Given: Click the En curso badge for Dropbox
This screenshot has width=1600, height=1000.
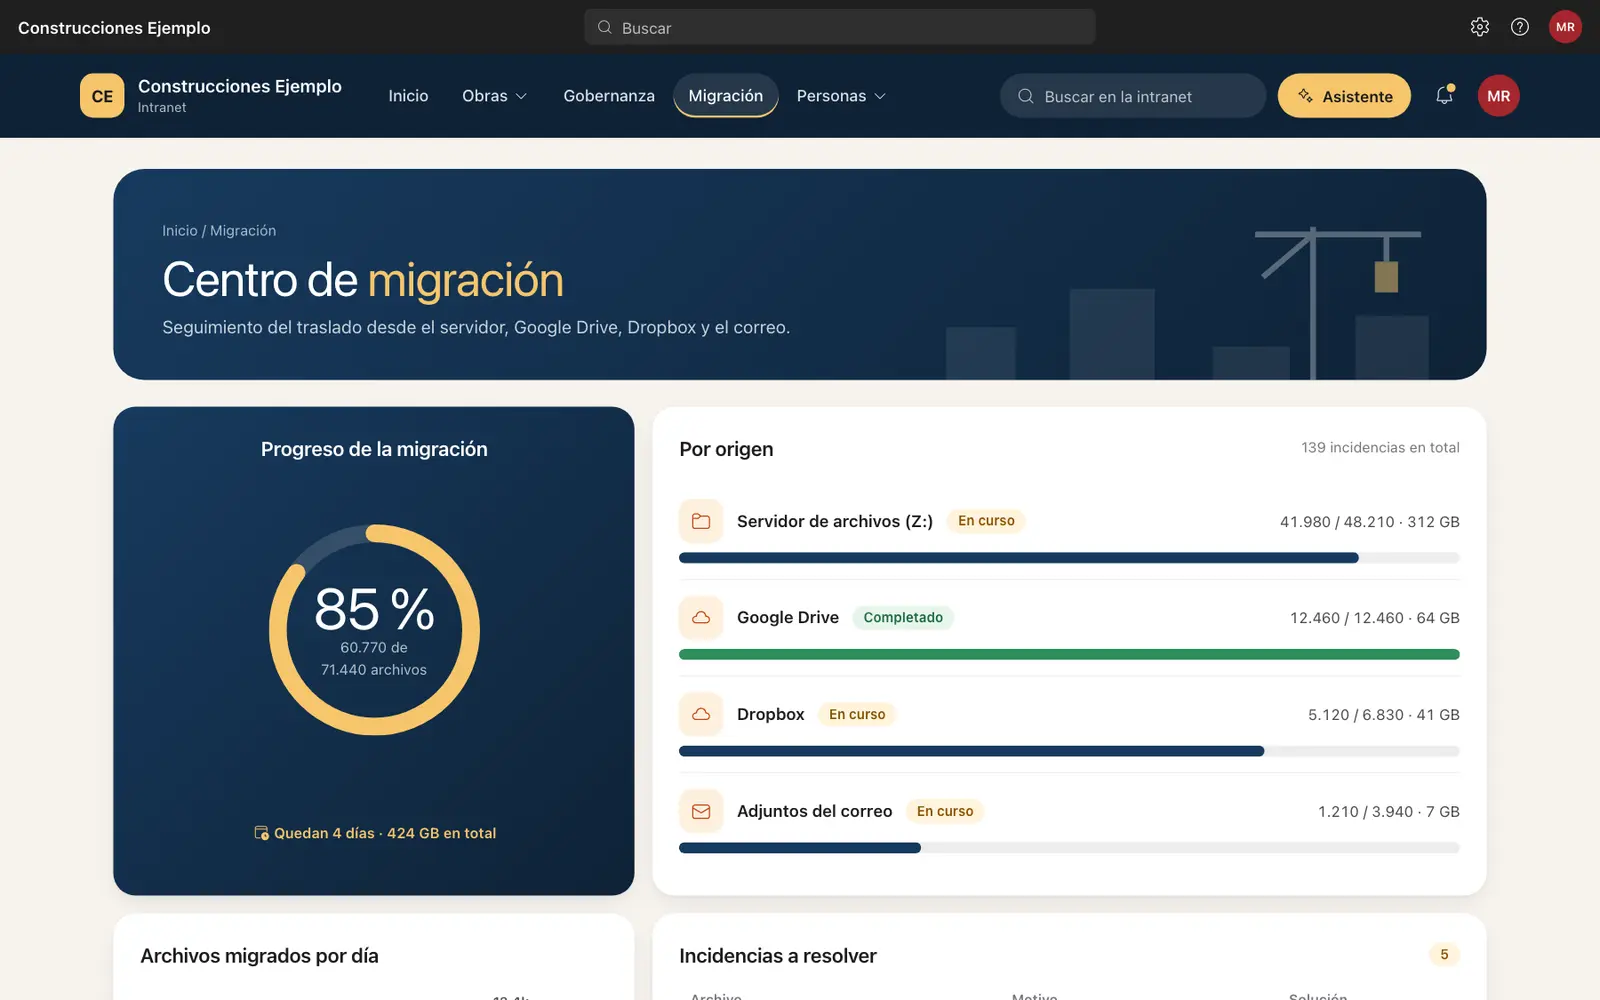Looking at the screenshot, I should 857,714.
